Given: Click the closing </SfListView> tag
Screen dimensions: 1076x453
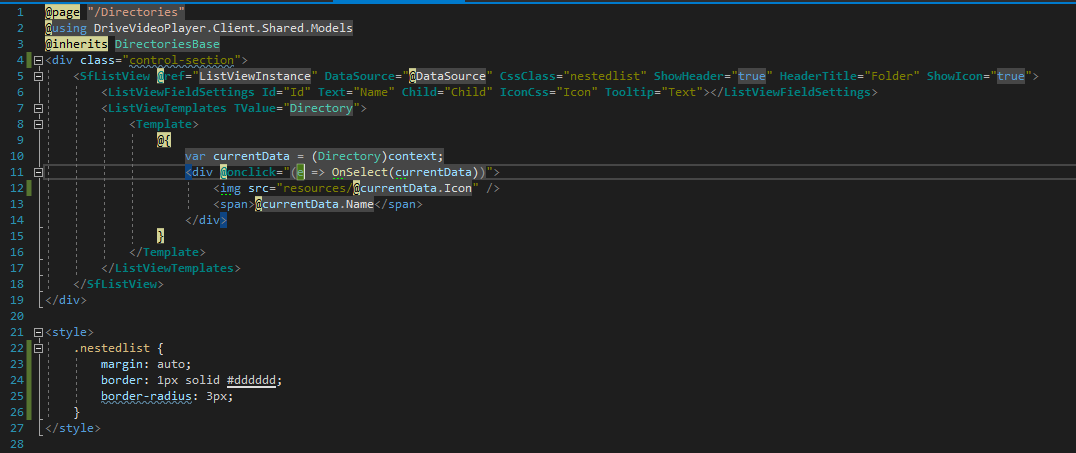Looking at the screenshot, I should click(x=119, y=284).
